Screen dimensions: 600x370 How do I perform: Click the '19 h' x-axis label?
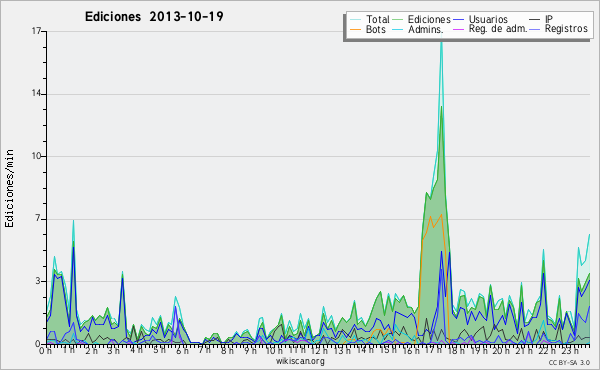(479, 350)
